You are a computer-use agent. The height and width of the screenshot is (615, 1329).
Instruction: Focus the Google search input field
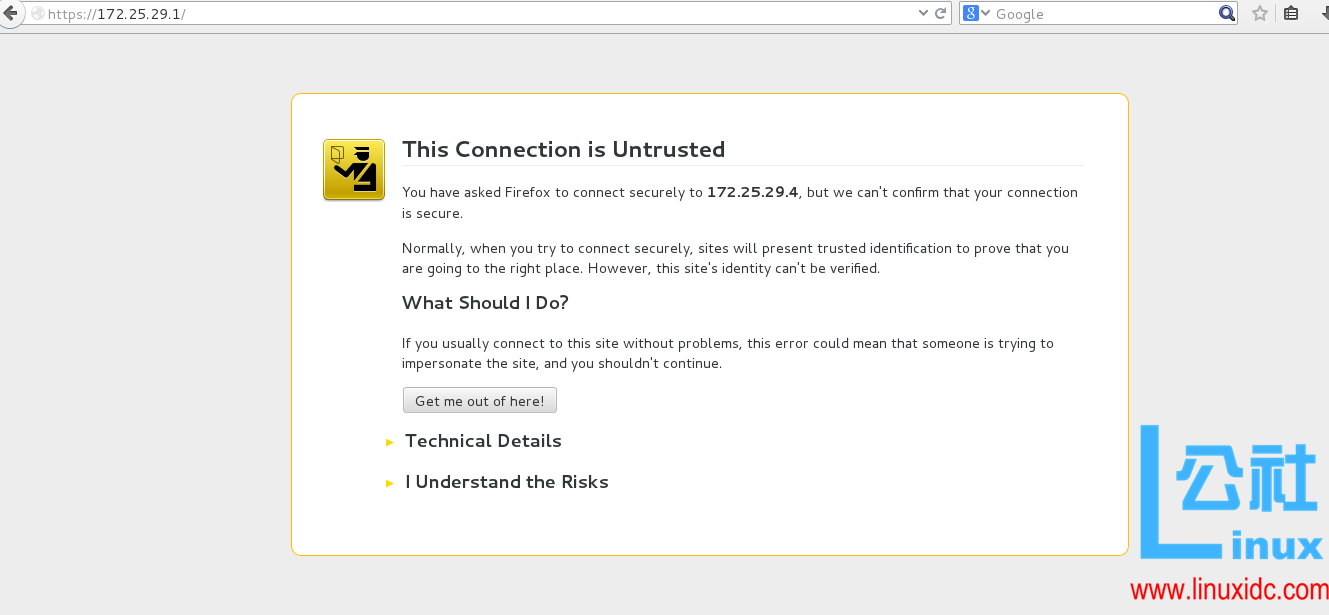[x=1100, y=14]
